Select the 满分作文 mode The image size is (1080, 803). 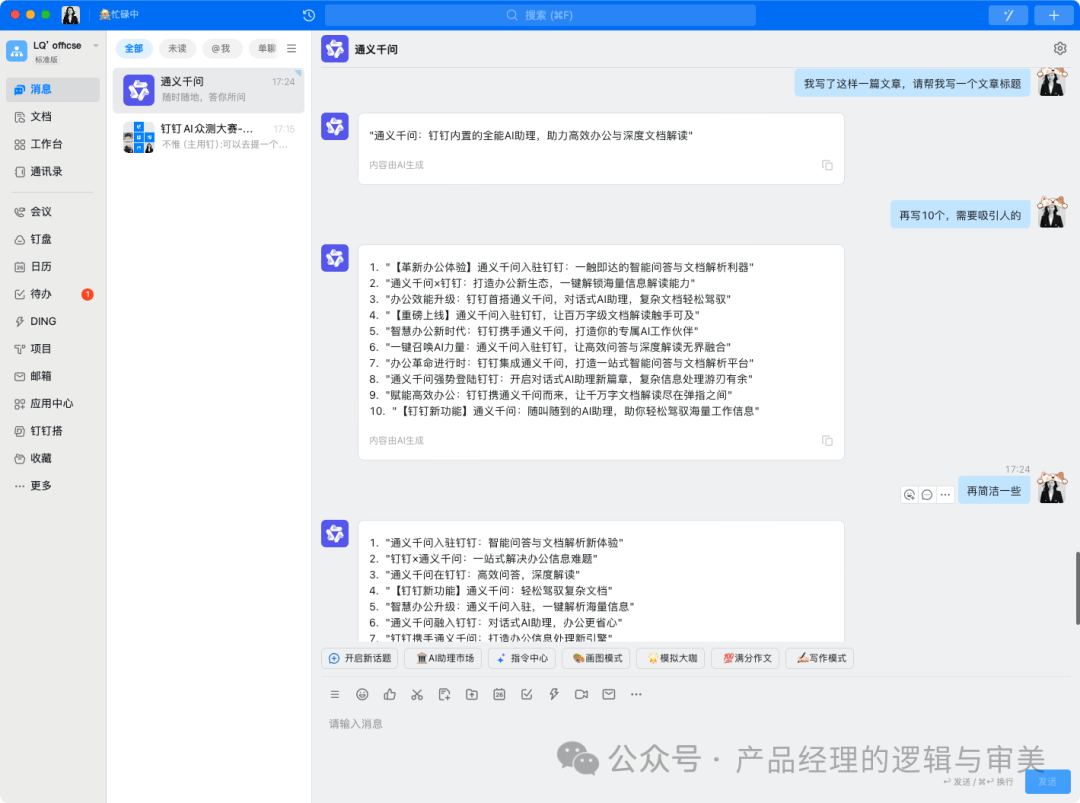click(745, 658)
